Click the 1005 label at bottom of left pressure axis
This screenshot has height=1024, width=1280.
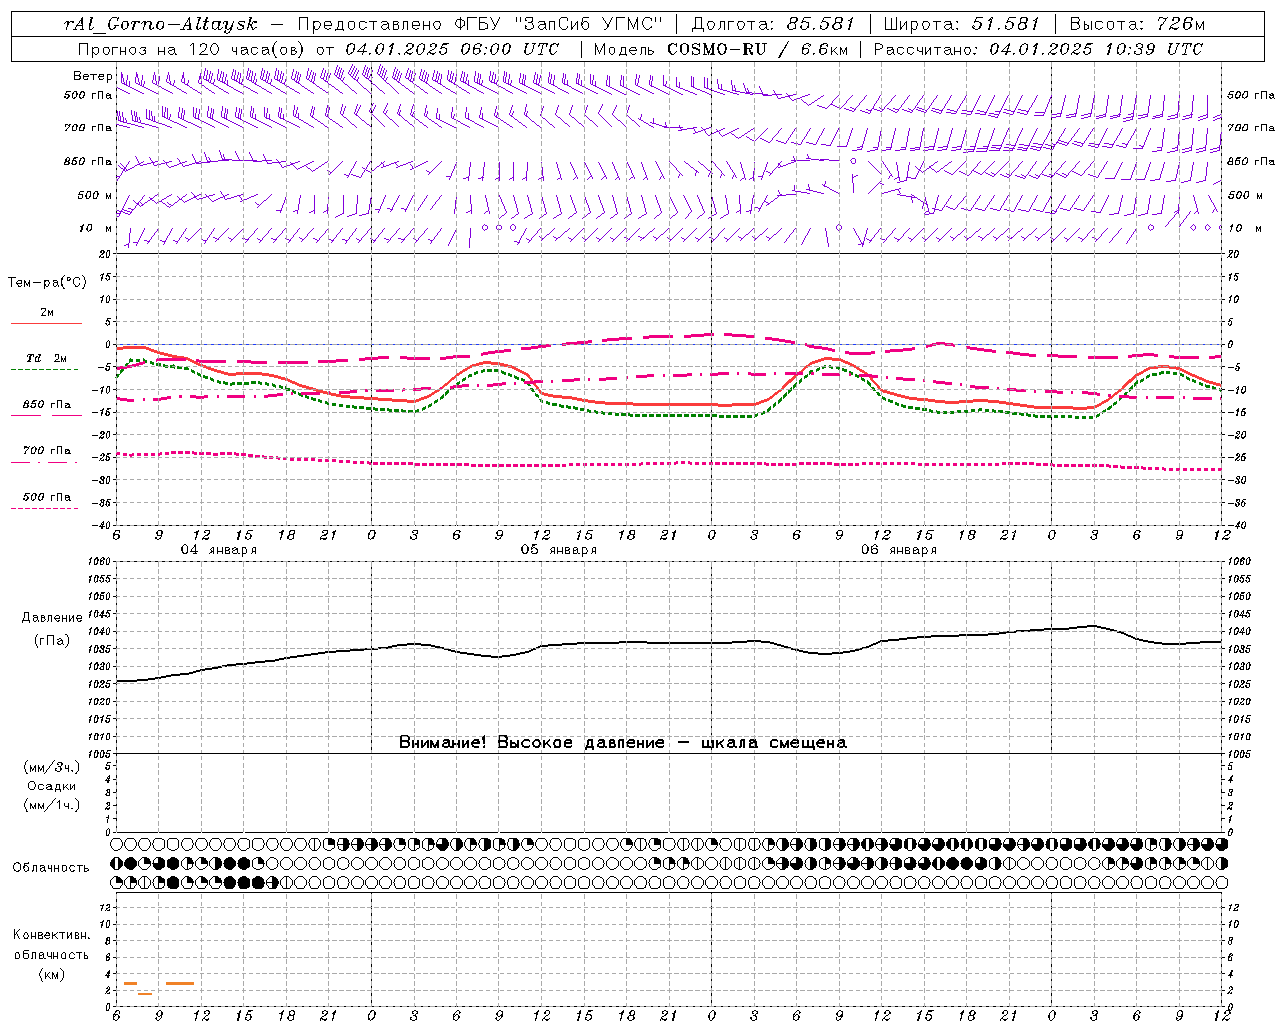coord(101,754)
